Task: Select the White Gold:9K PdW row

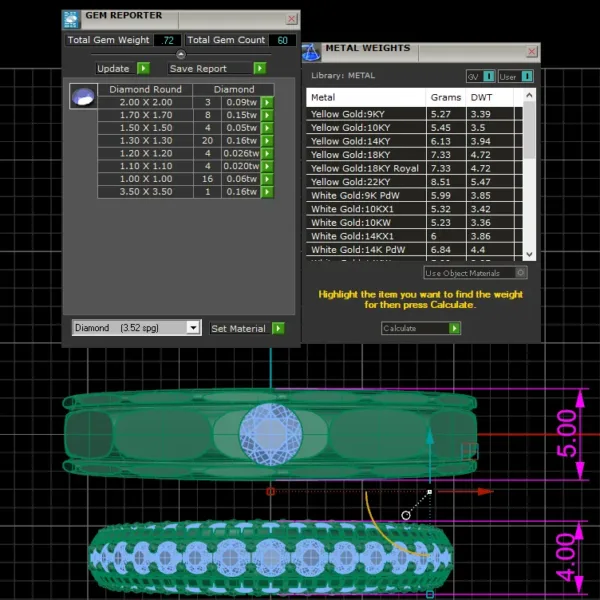Action: click(x=414, y=196)
